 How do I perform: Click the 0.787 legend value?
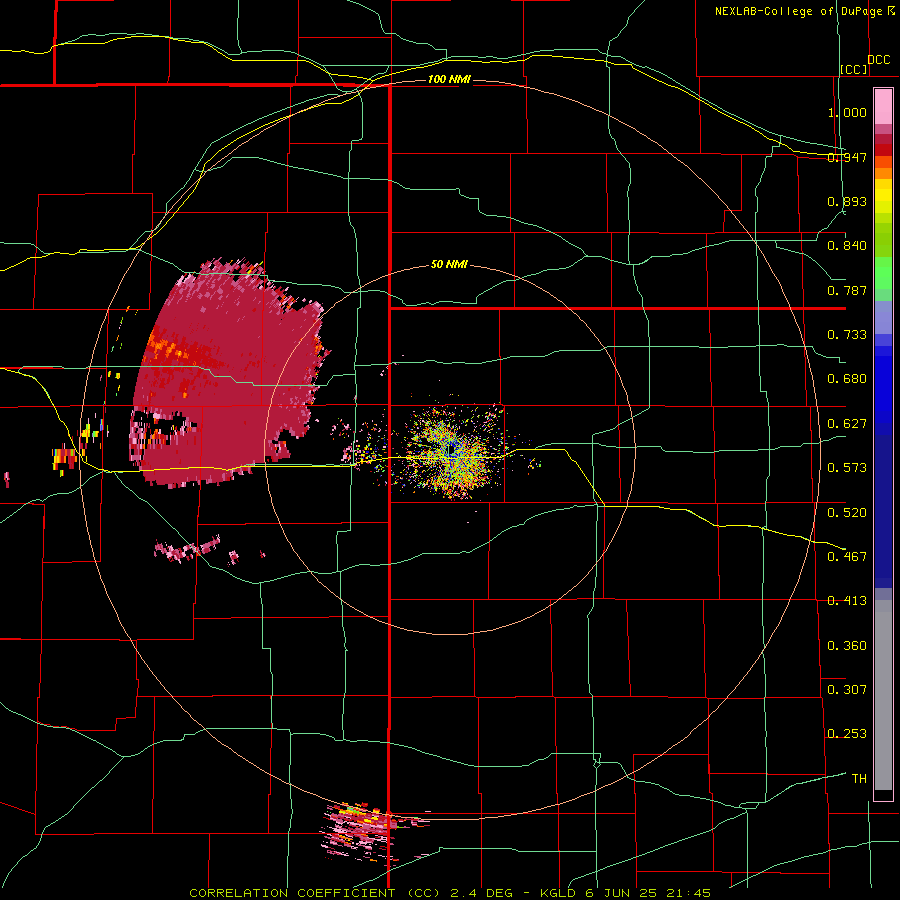(x=847, y=290)
